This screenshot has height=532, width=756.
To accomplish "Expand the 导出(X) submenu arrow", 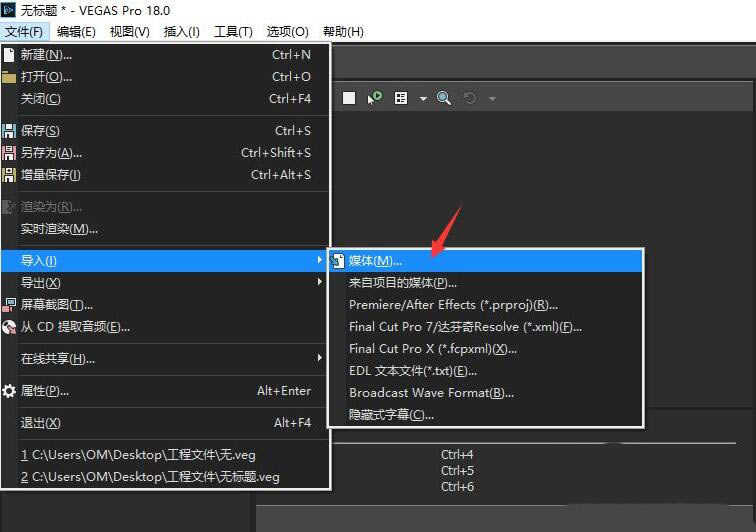I will (319, 282).
